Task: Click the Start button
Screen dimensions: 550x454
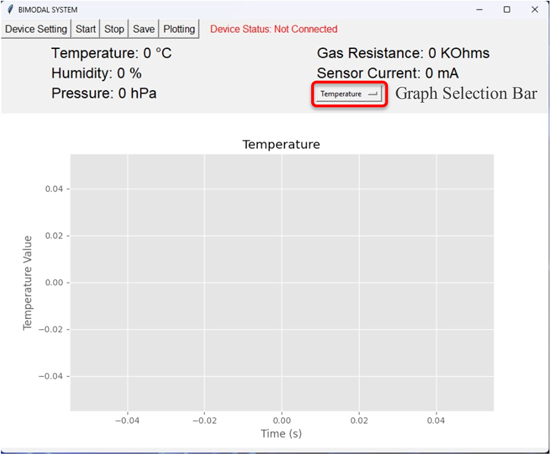Action: (x=86, y=29)
